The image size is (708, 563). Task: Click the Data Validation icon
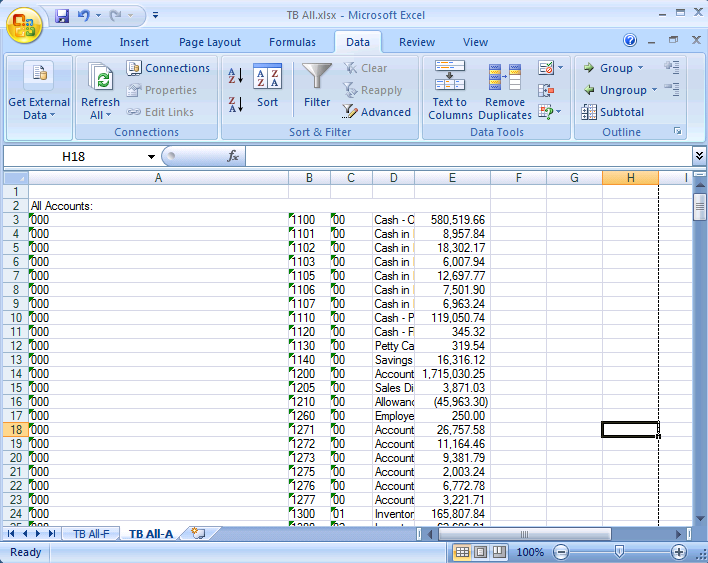click(x=546, y=68)
